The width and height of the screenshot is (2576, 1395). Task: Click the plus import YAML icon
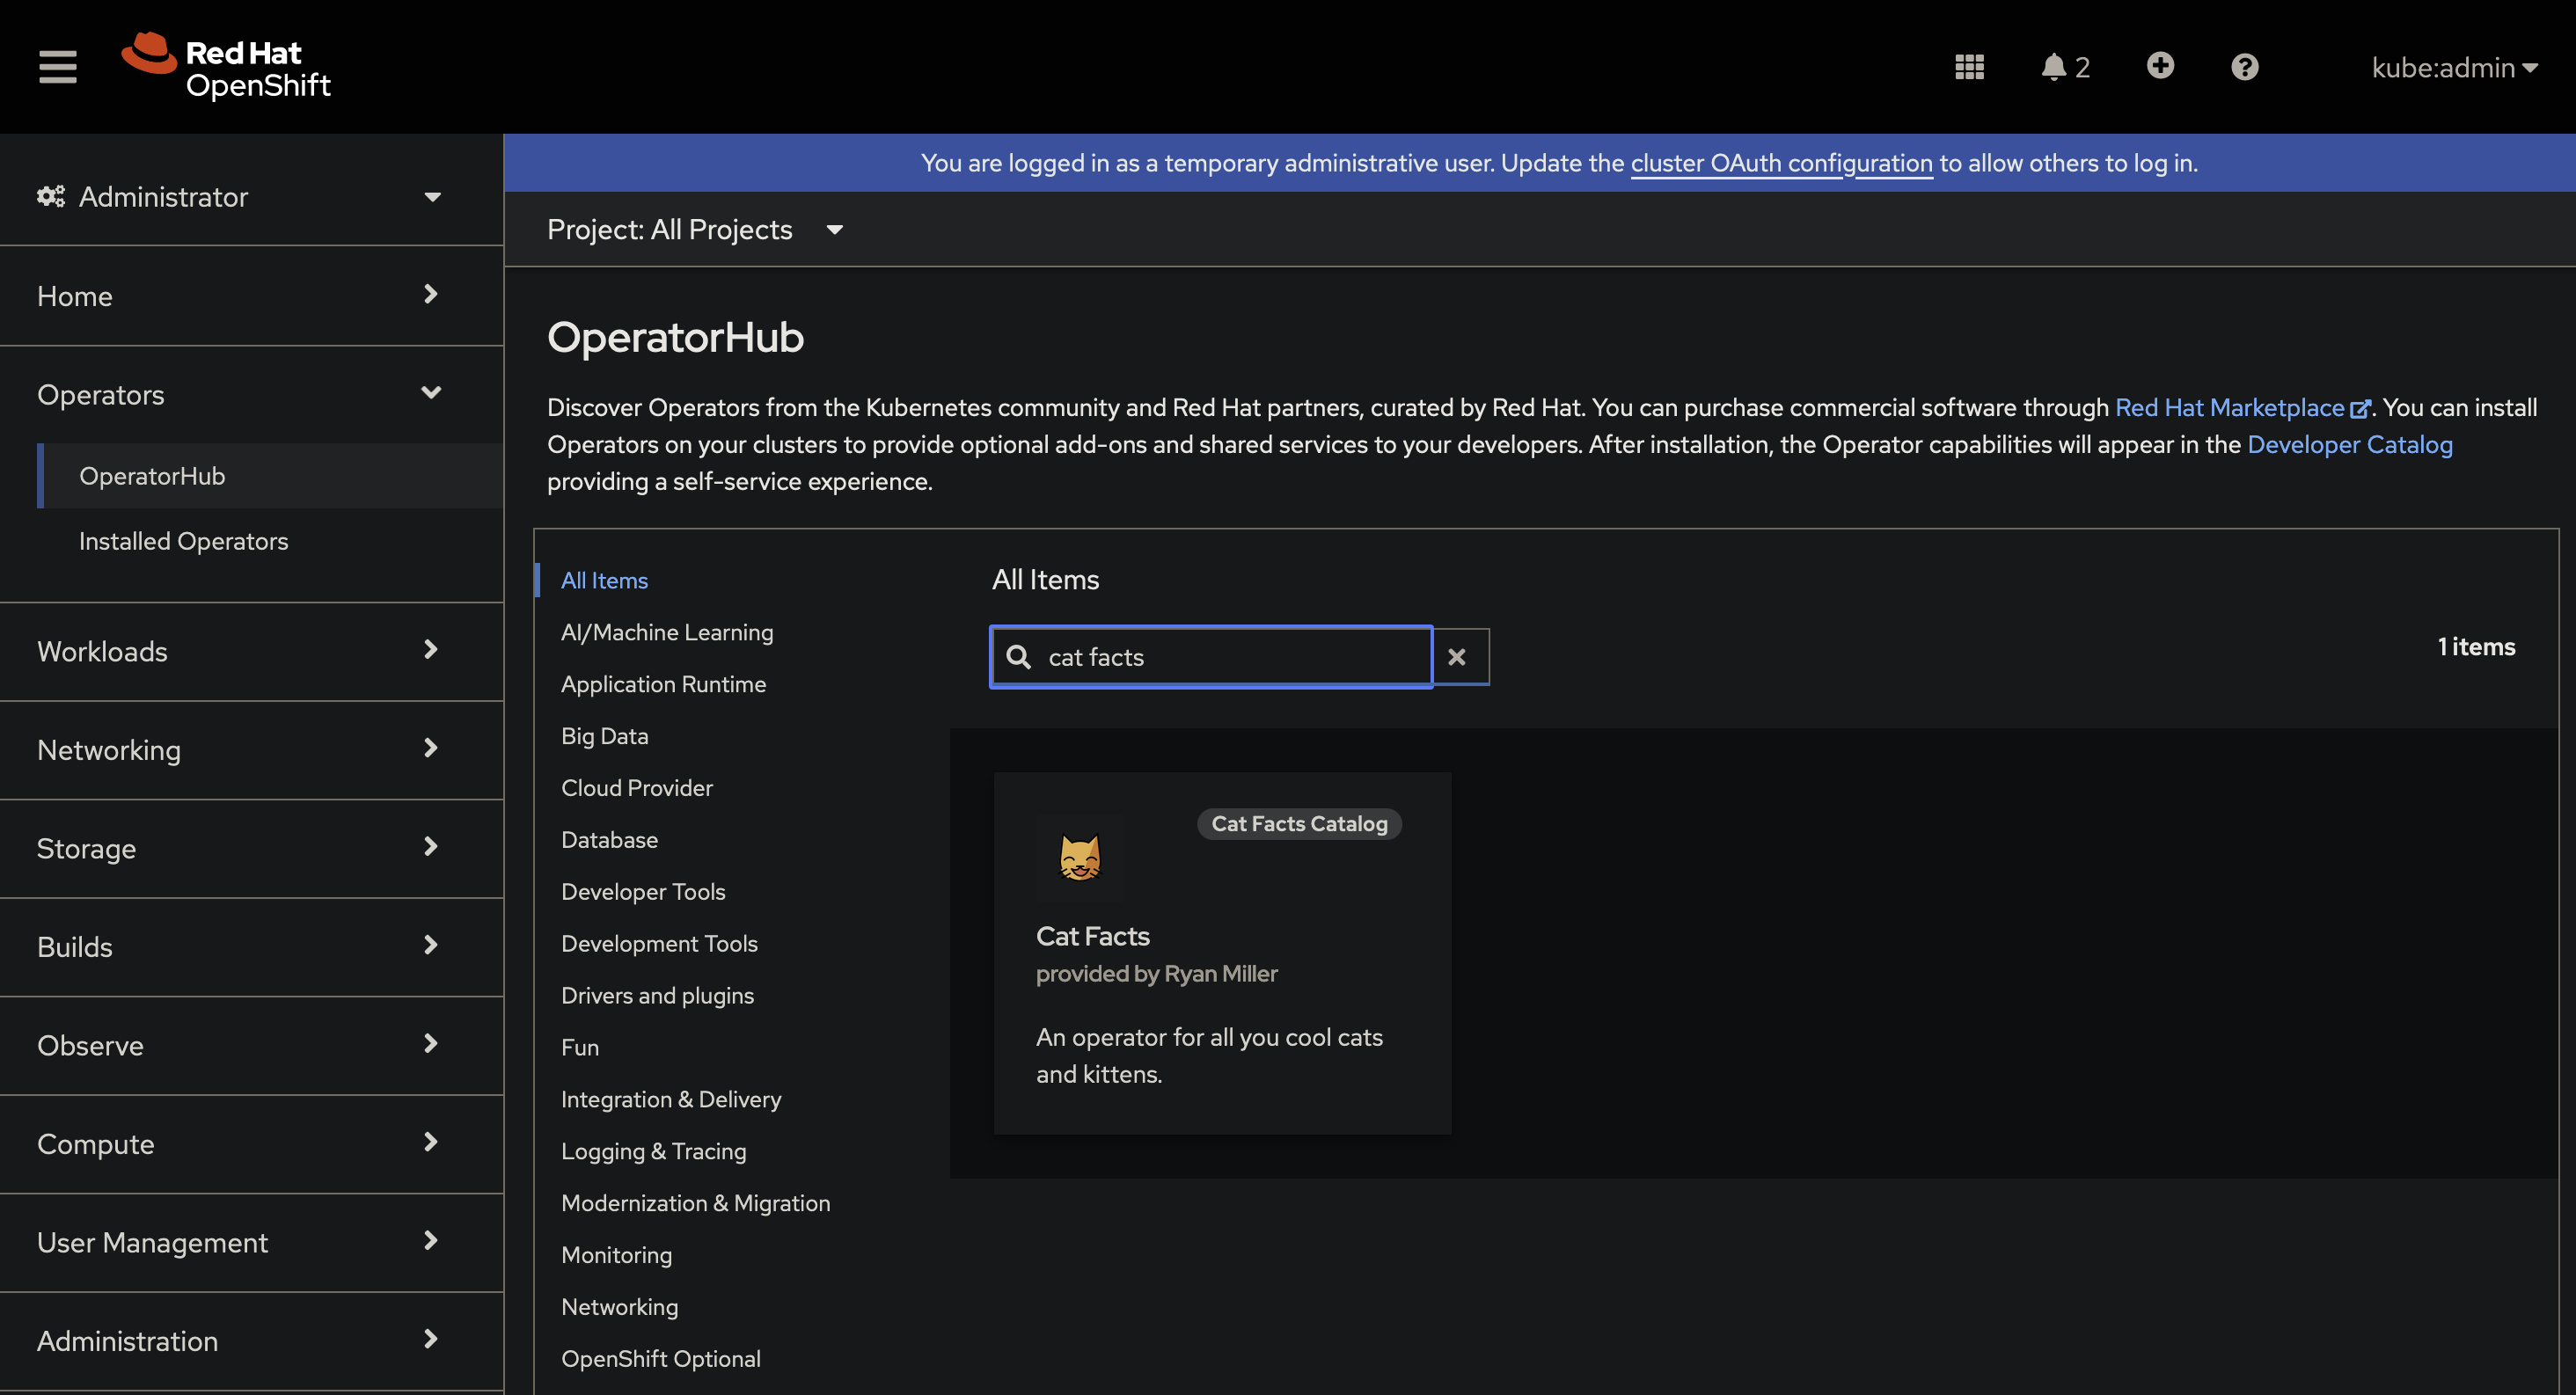point(2160,66)
